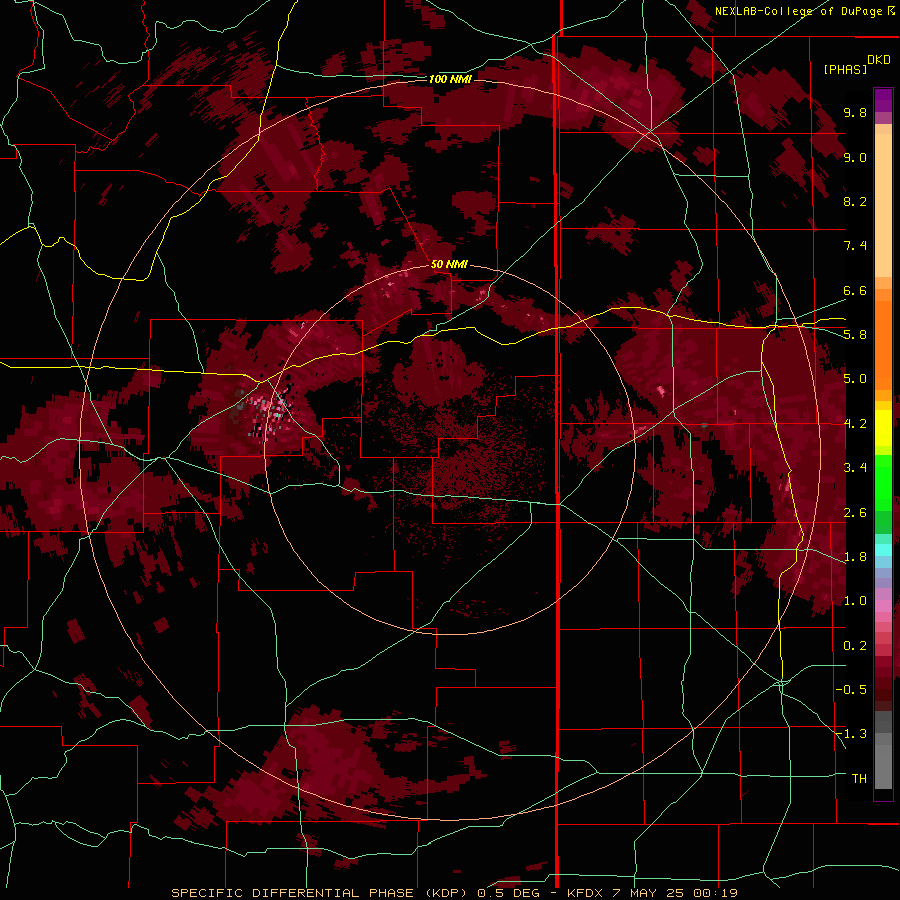The width and height of the screenshot is (900, 900).
Task: Select the 6.6 scale value
Action: (855, 290)
